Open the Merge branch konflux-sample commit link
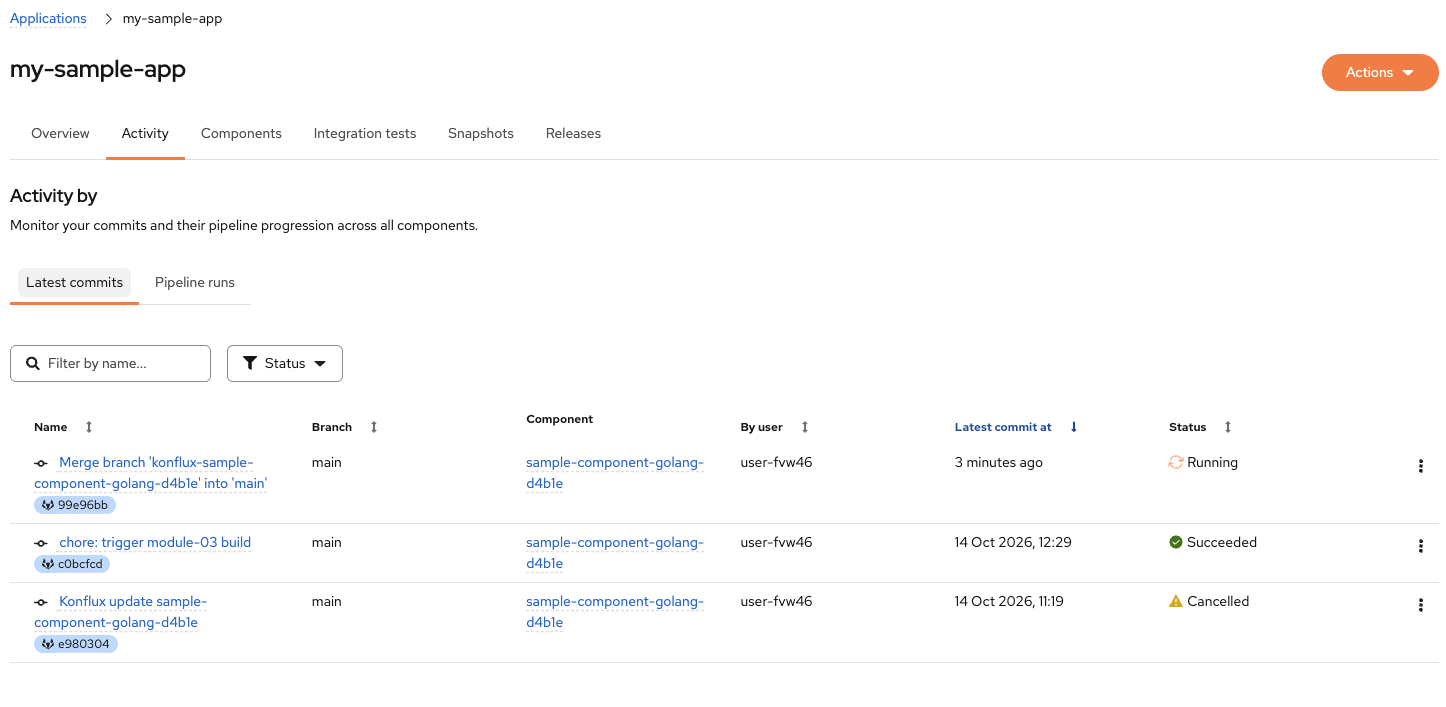Viewport: 1446px width, 707px height. [151, 473]
